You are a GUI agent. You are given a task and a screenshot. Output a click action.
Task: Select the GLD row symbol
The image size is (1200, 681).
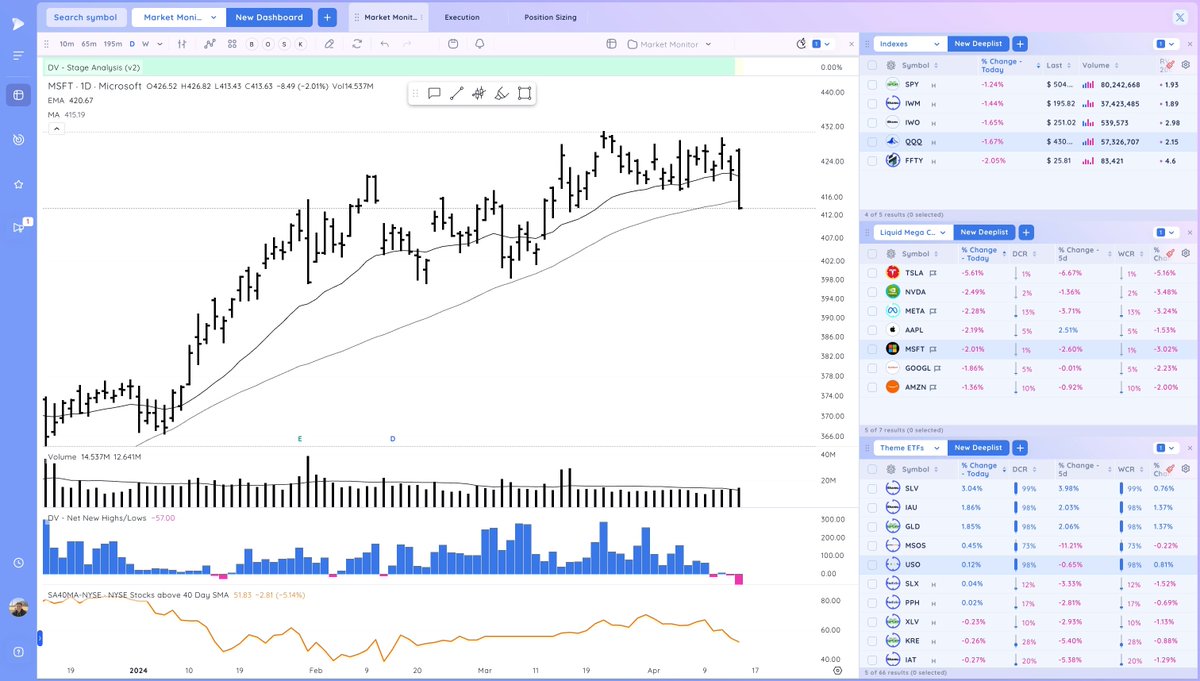(911, 526)
